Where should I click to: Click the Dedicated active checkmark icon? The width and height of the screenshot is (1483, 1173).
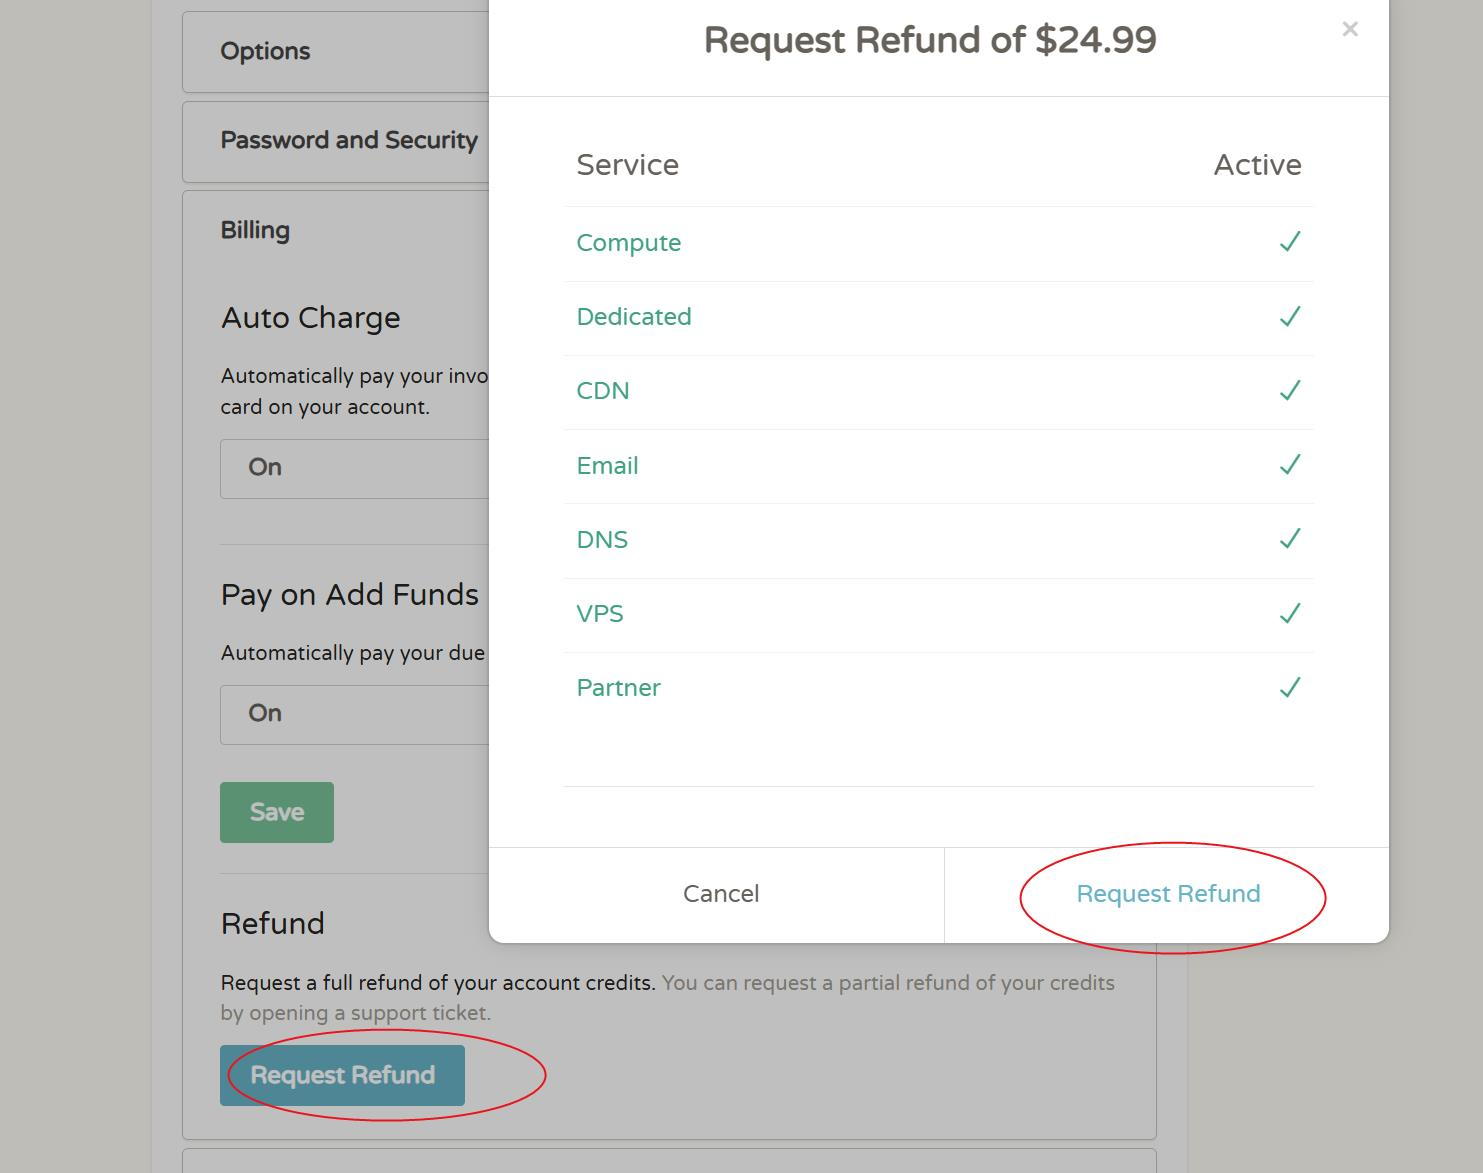[x=1290, y=316]
